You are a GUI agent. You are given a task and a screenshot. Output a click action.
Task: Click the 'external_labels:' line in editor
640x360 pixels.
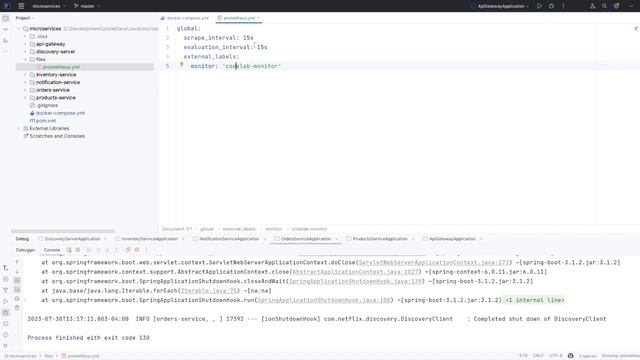click(x=211, y=57)
